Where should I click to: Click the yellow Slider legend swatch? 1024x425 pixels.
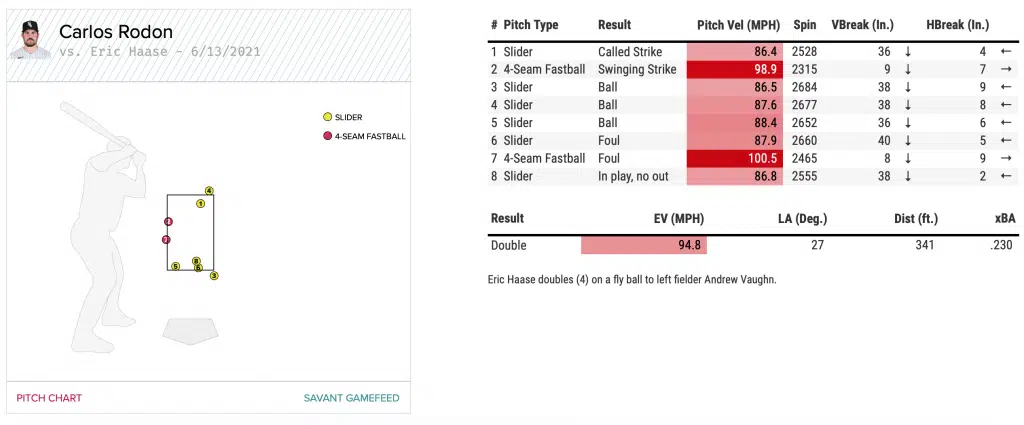point(326,117)
